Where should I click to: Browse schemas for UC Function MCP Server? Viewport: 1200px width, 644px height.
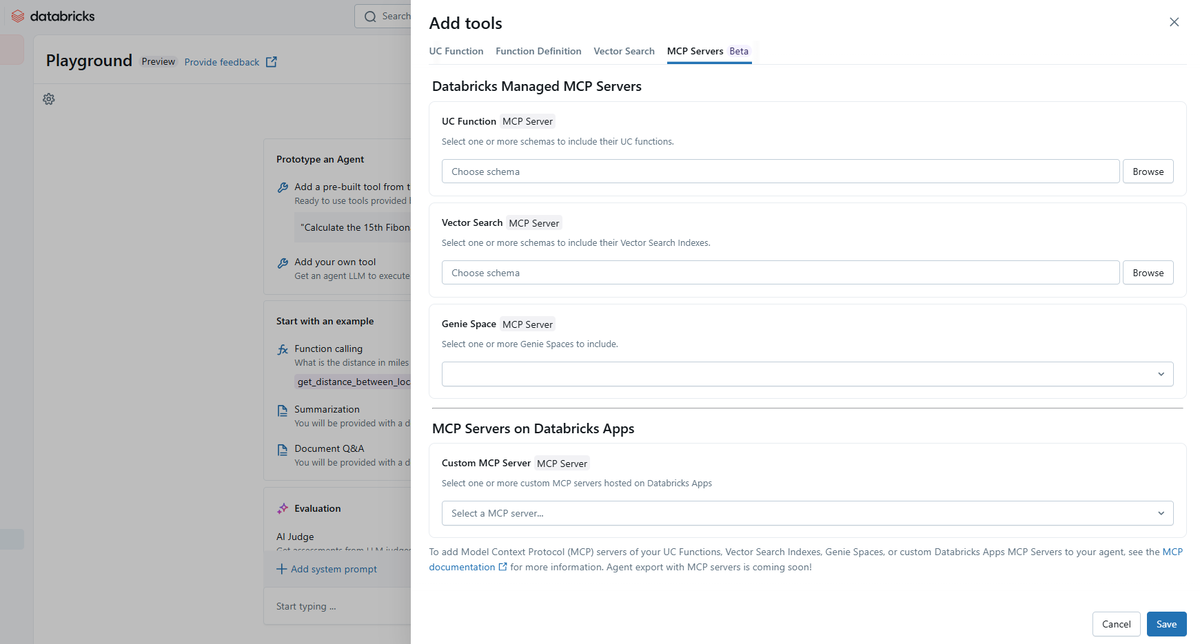(1148, 171)
